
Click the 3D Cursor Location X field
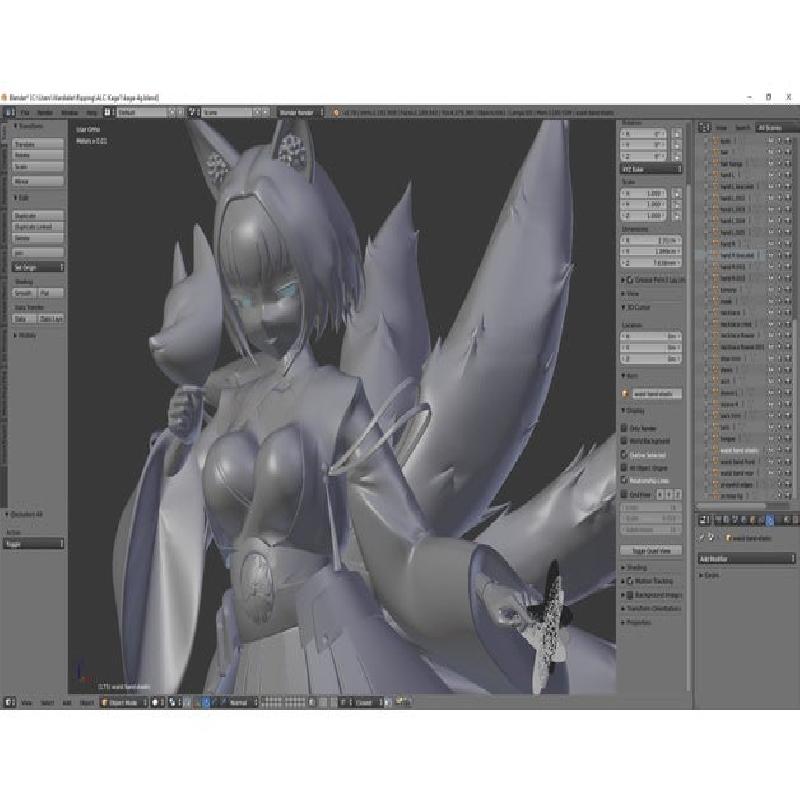(x=651, y=337)
